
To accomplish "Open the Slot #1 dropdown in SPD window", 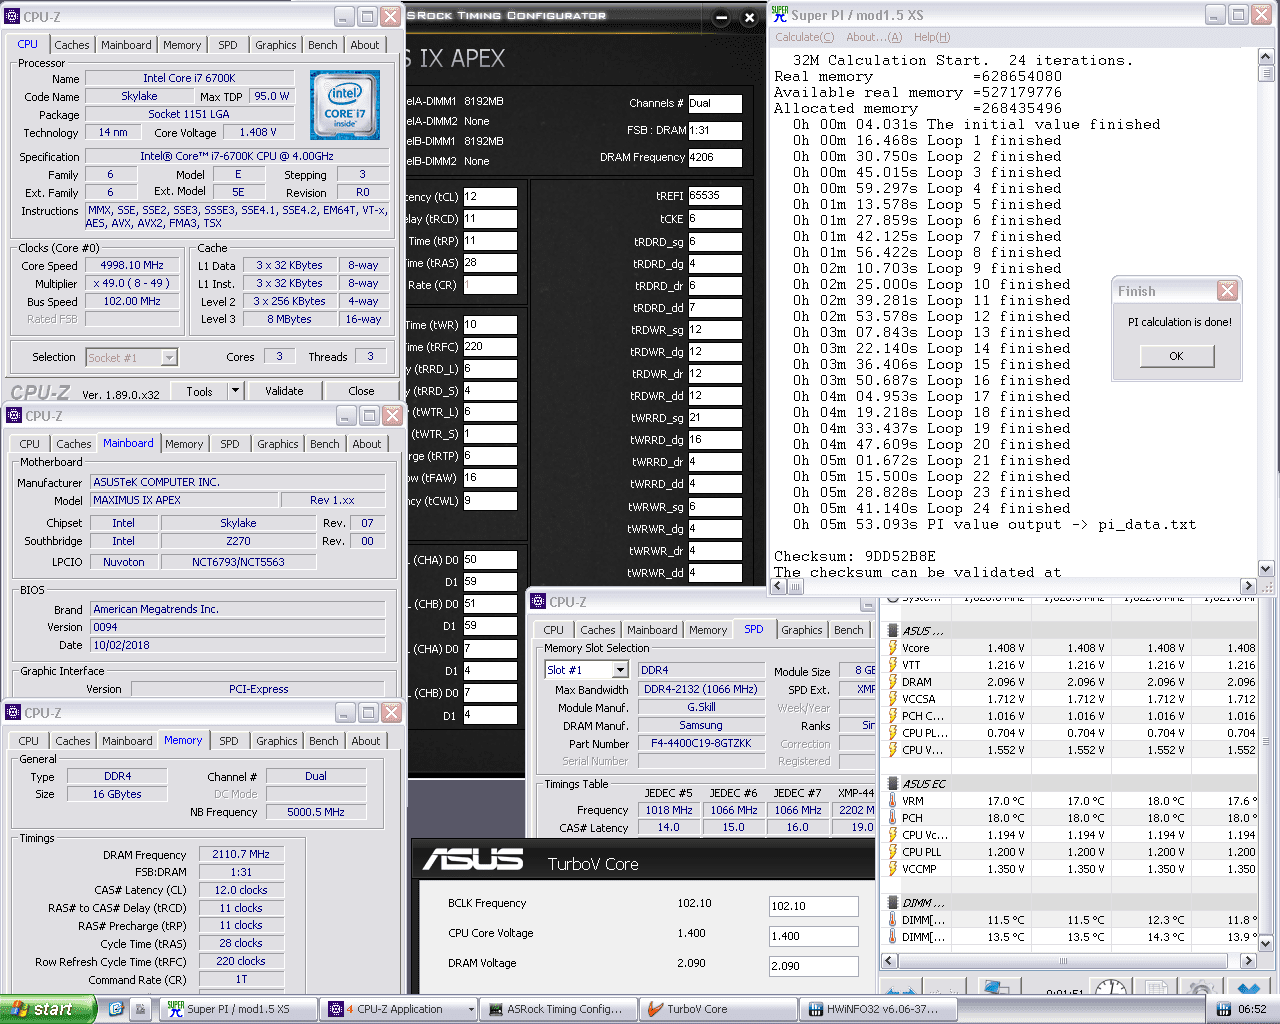I will (619, 670).
